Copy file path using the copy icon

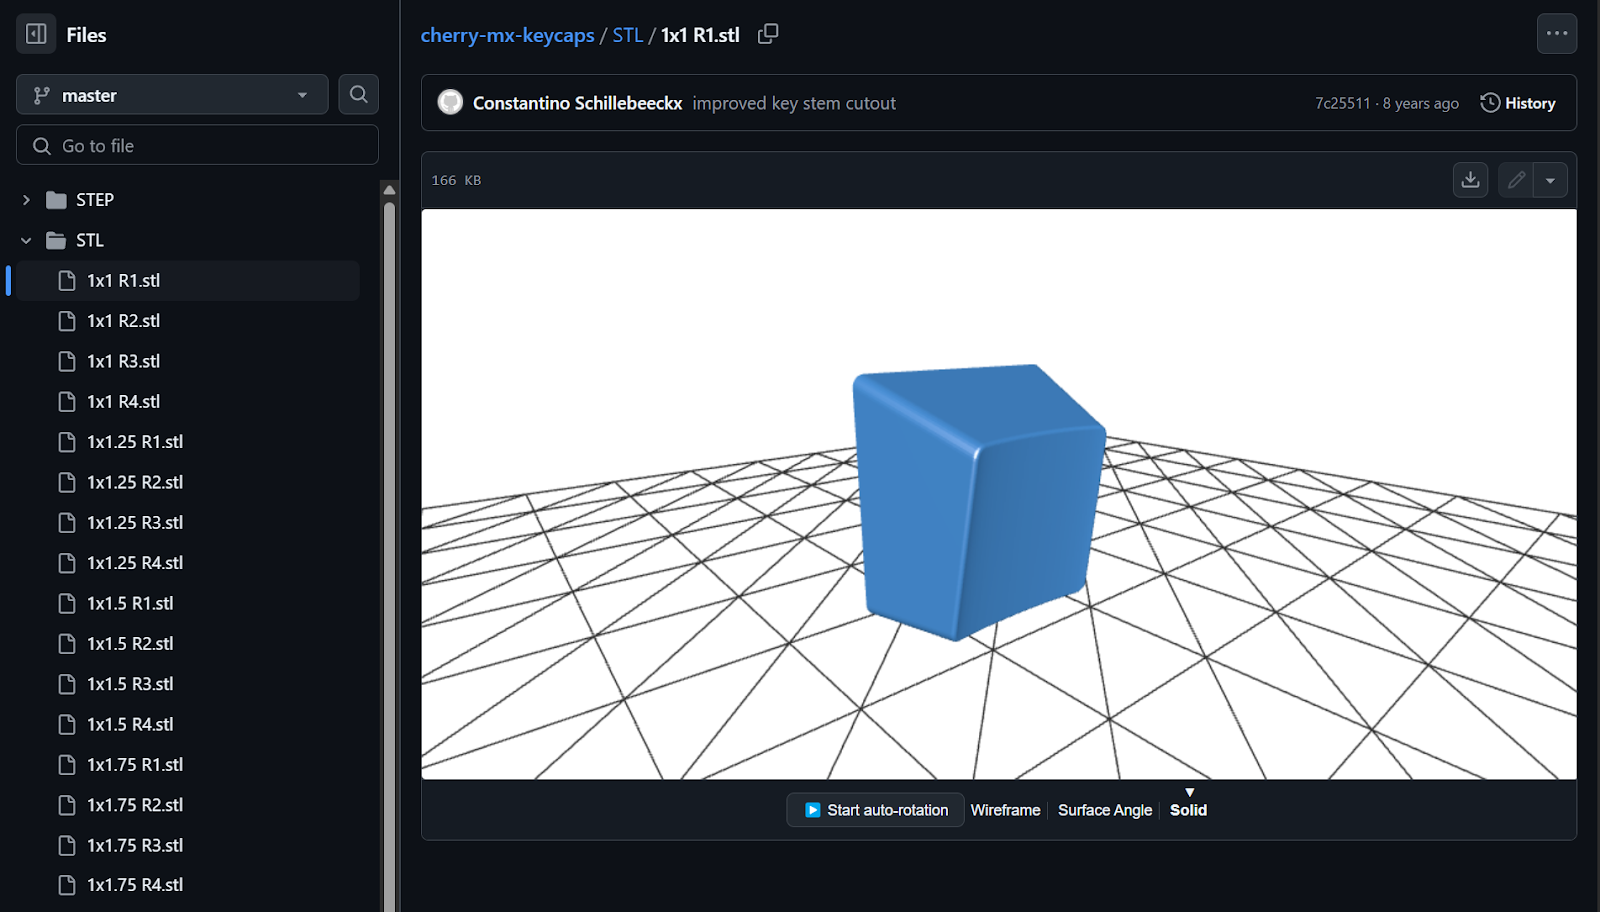click(x=768, y=34)
